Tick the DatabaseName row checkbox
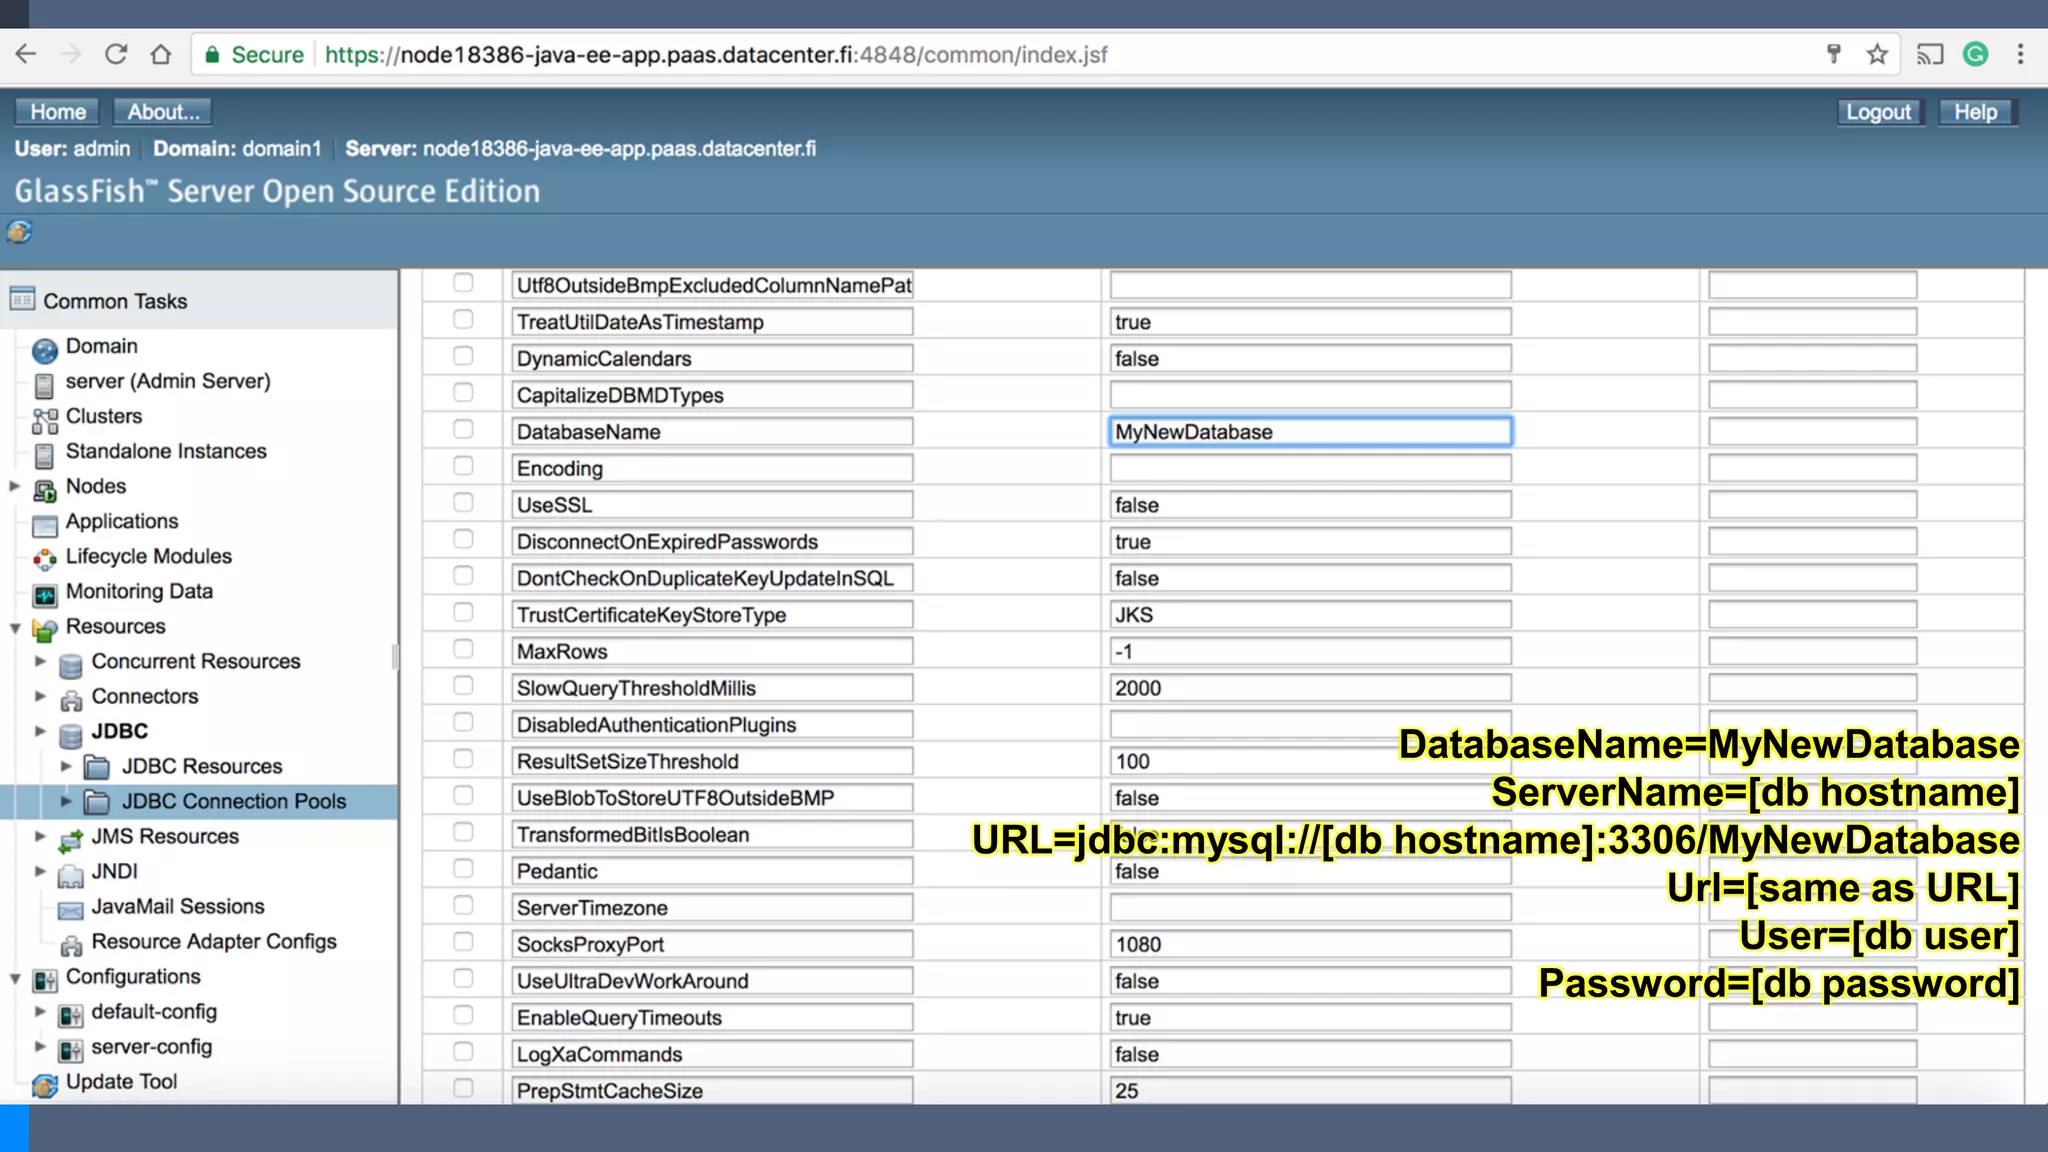2048x1152 pixels. 463,429
